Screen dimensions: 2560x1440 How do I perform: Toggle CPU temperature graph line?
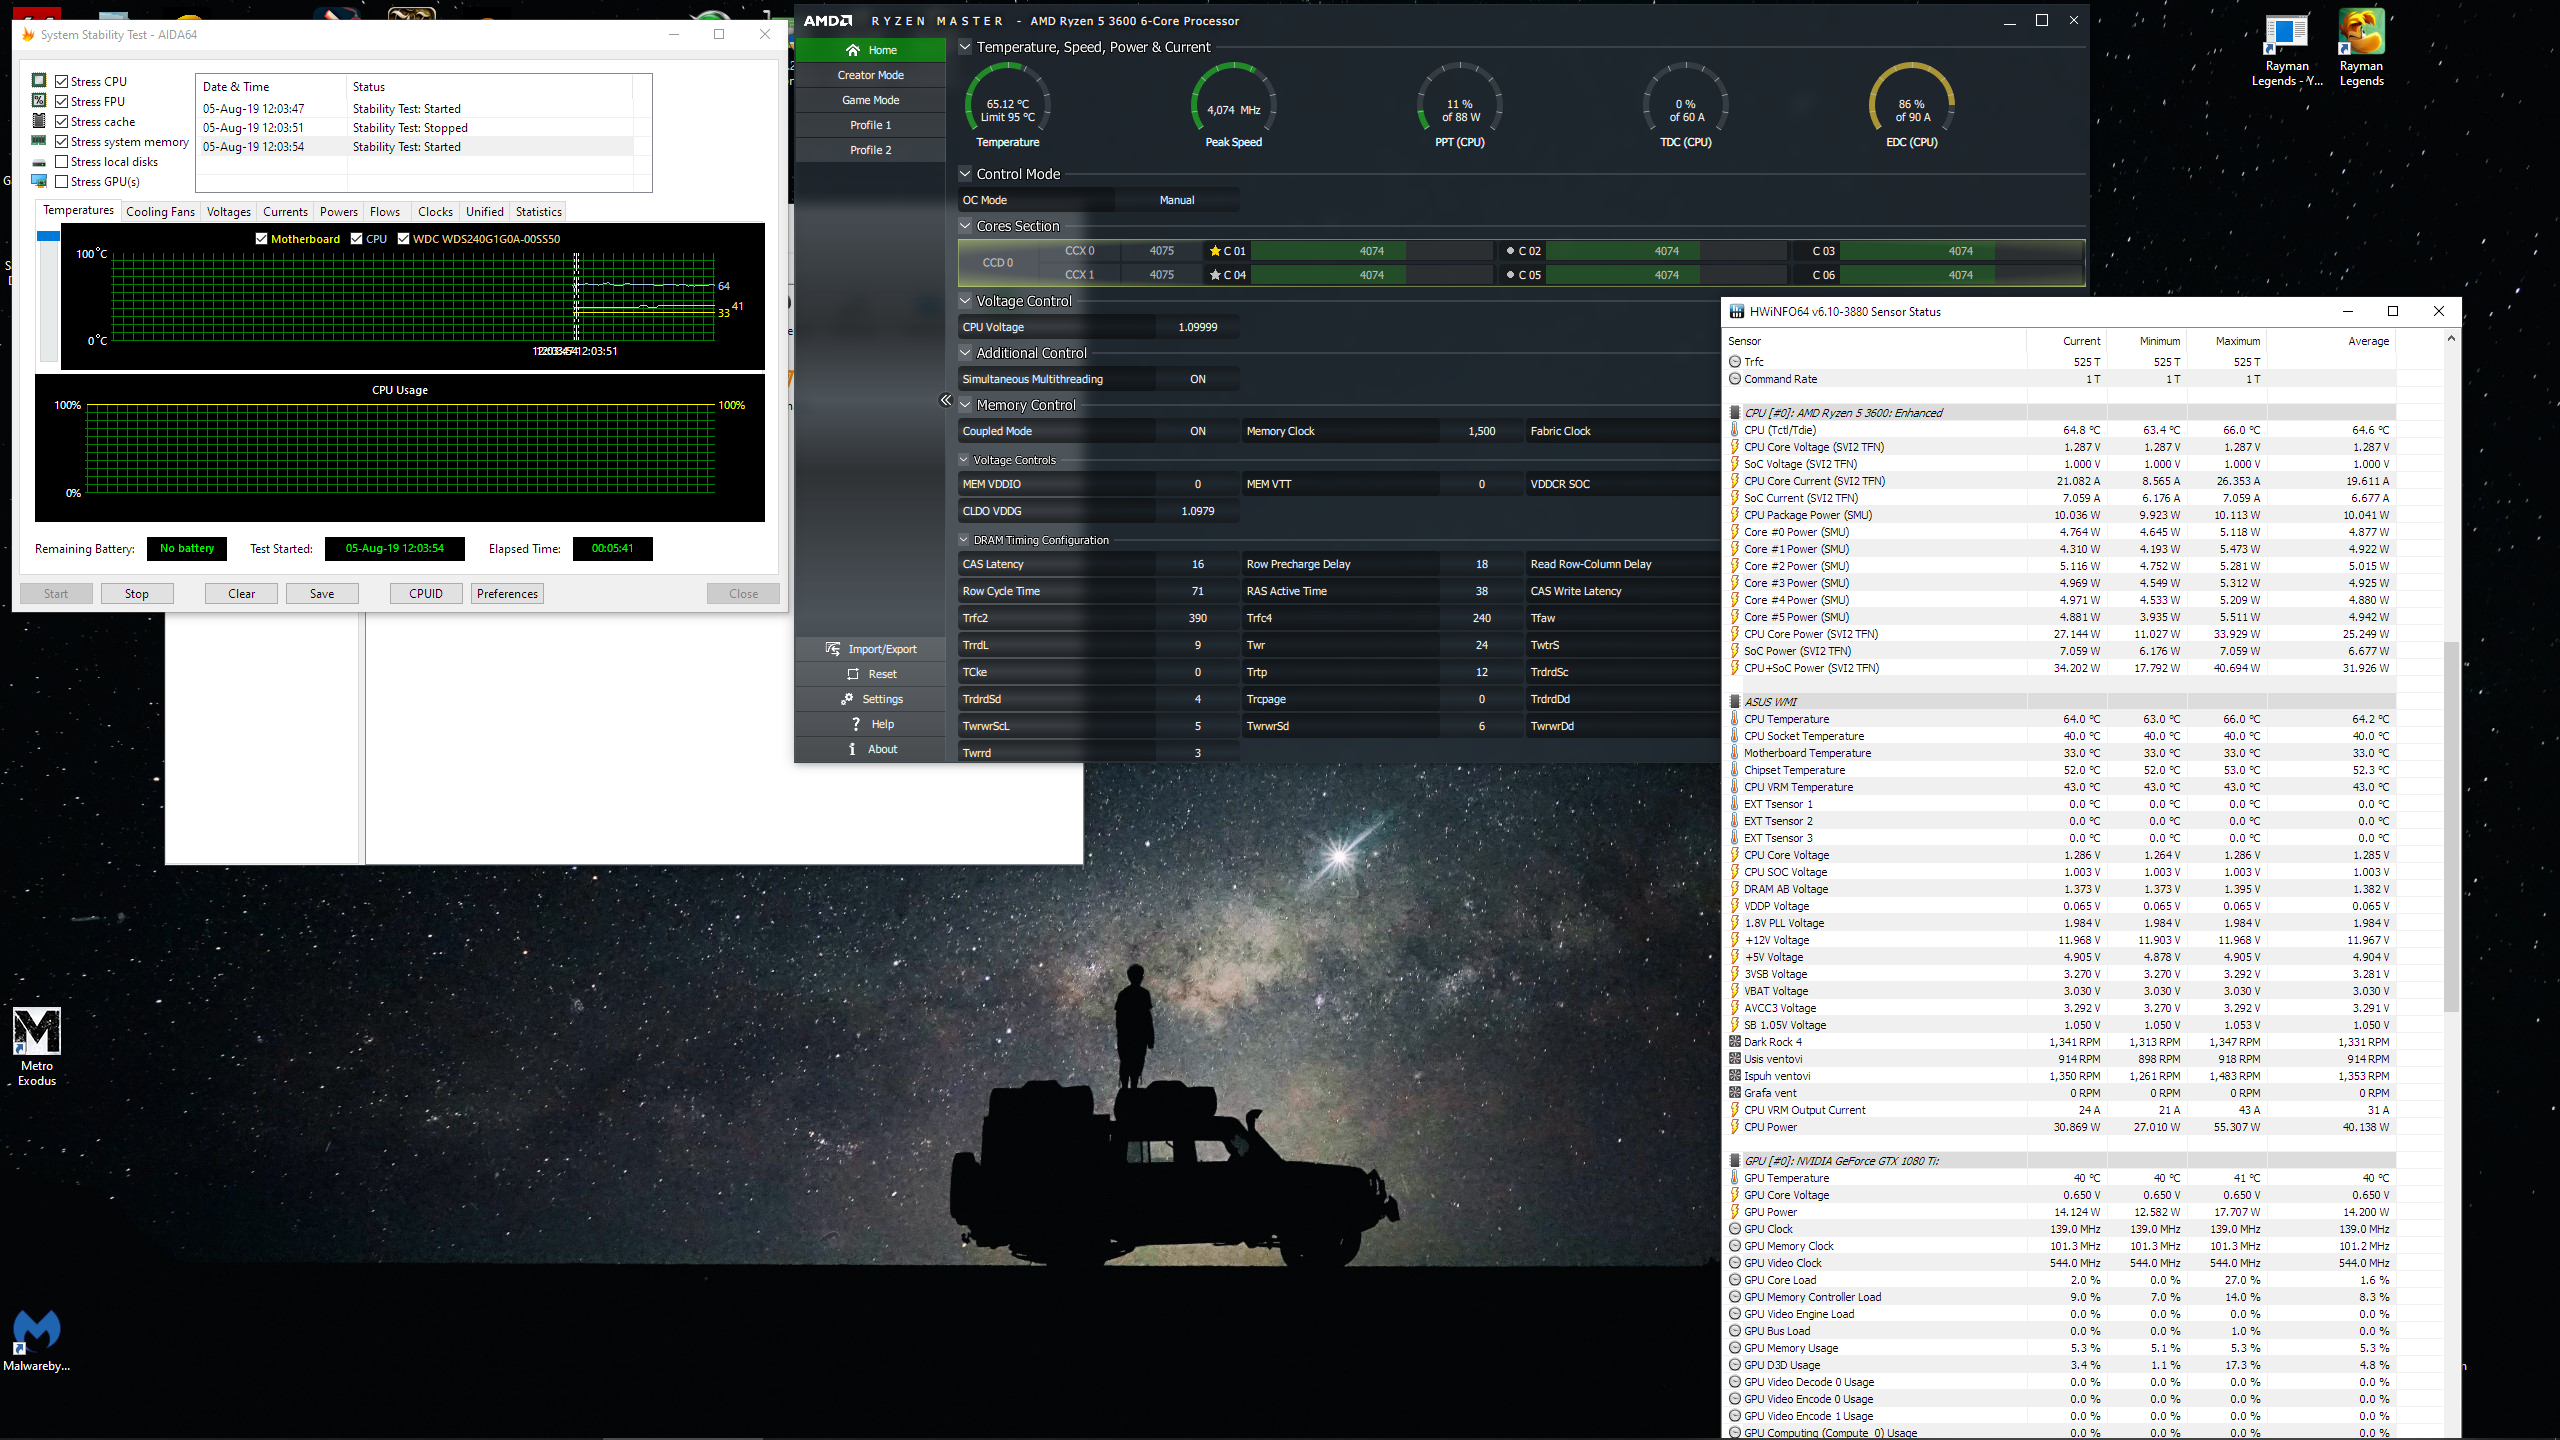pyautogui.click(x=357, y=239)
